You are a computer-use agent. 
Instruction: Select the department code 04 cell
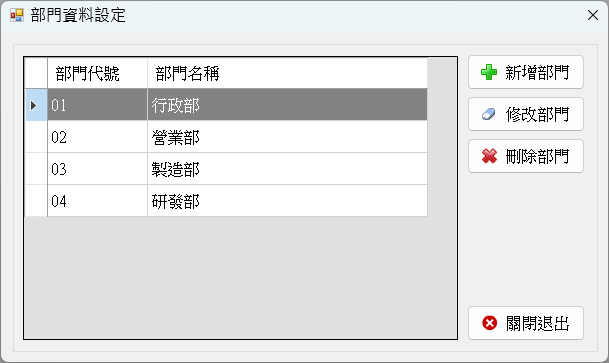[97, 201]
